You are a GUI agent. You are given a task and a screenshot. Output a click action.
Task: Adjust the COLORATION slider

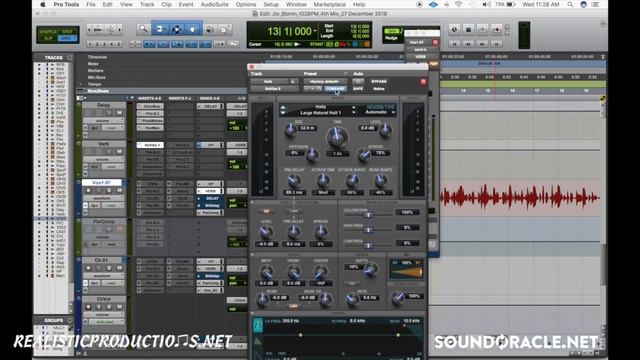pos(369,214)
